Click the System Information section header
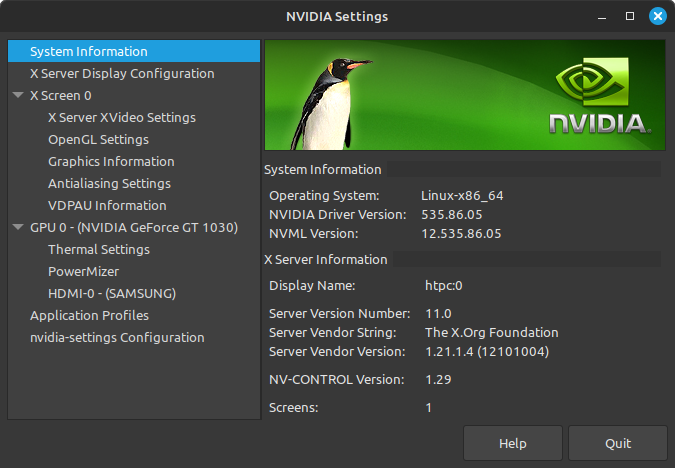The image size is (675, 468). [322, 170]
